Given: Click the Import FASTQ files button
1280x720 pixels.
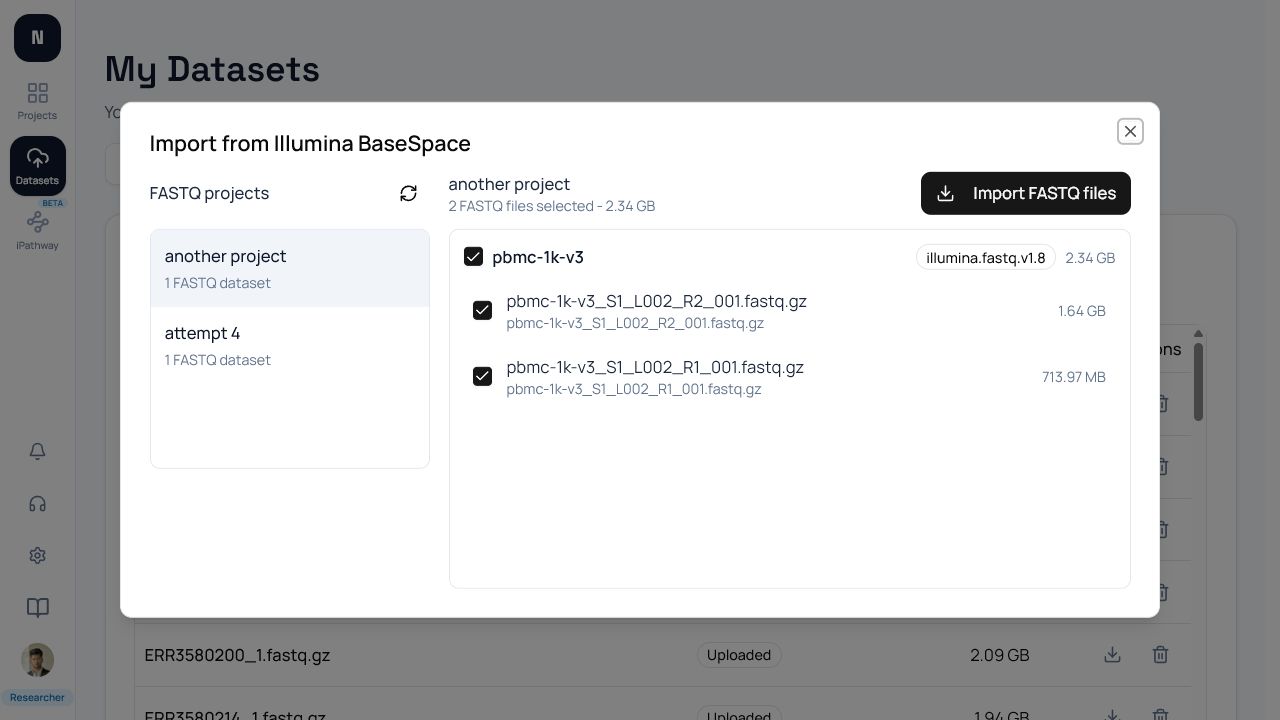Looking at the screenshot, I should click(x=1026, y=193).
